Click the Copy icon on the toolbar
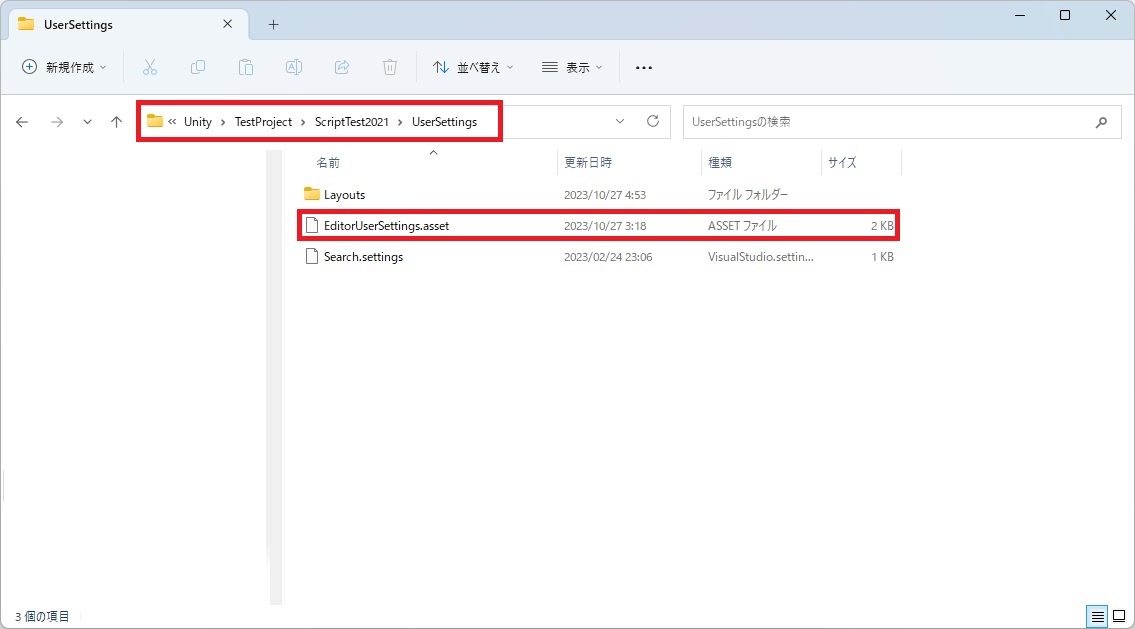1135x629 pixels. tap(198, 67)
